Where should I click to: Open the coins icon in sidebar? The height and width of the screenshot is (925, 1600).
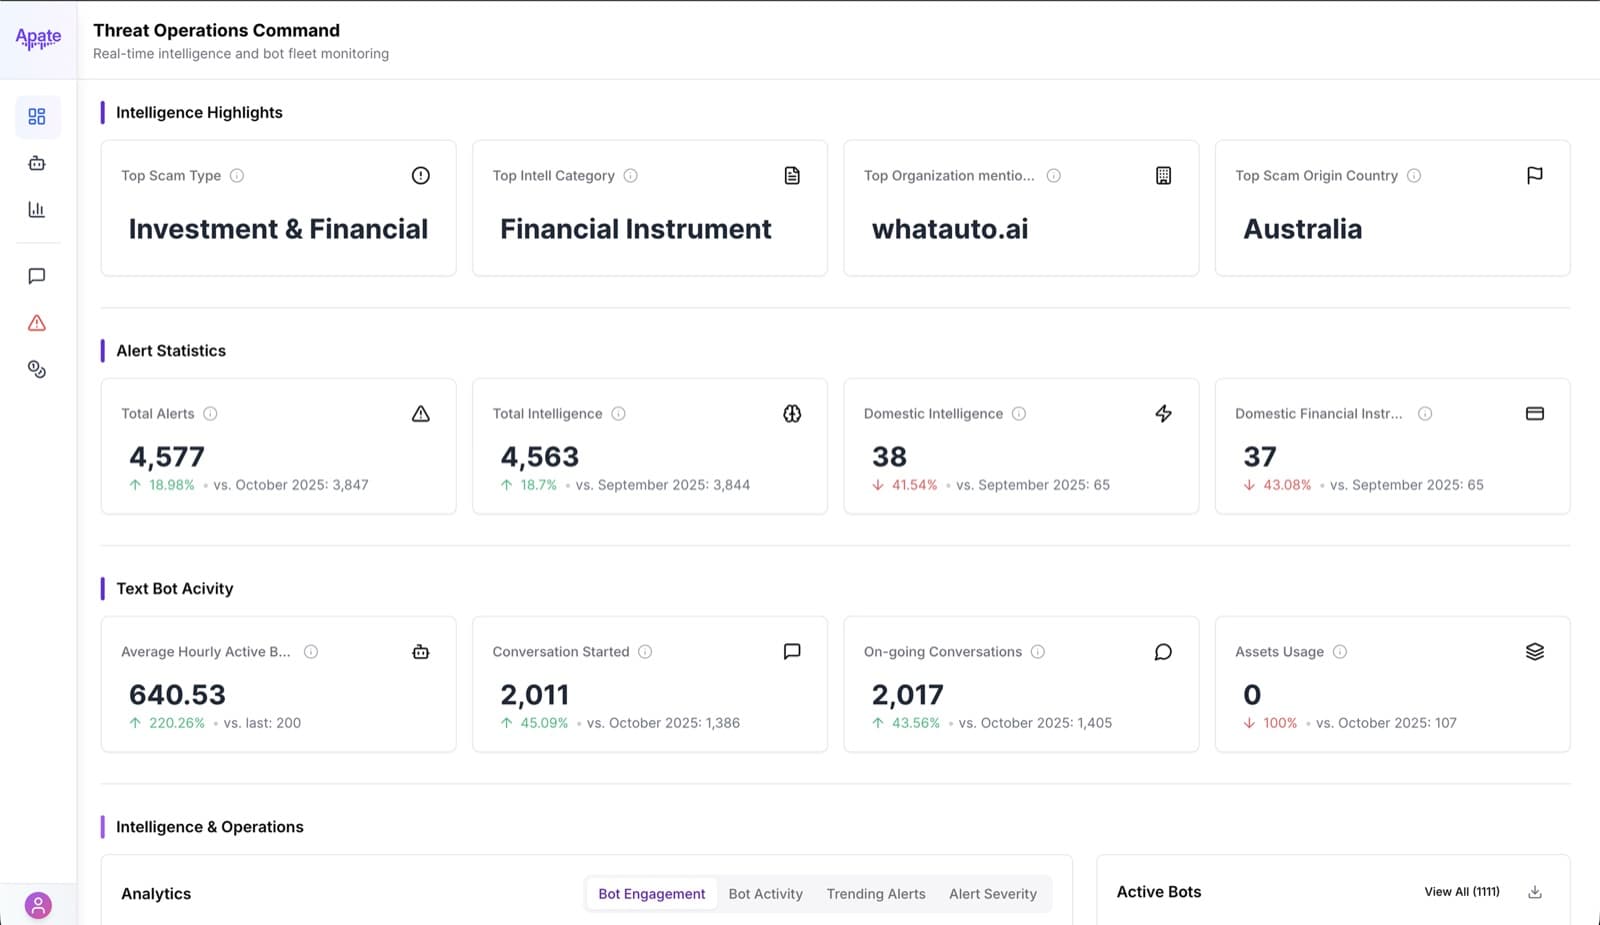[x=37, y=370]
